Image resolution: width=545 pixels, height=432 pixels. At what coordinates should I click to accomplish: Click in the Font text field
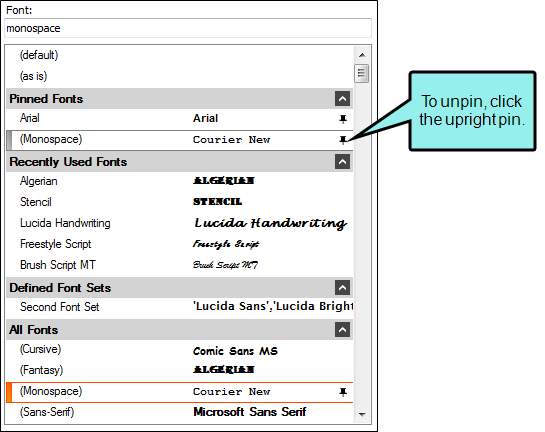coord(188,28)
